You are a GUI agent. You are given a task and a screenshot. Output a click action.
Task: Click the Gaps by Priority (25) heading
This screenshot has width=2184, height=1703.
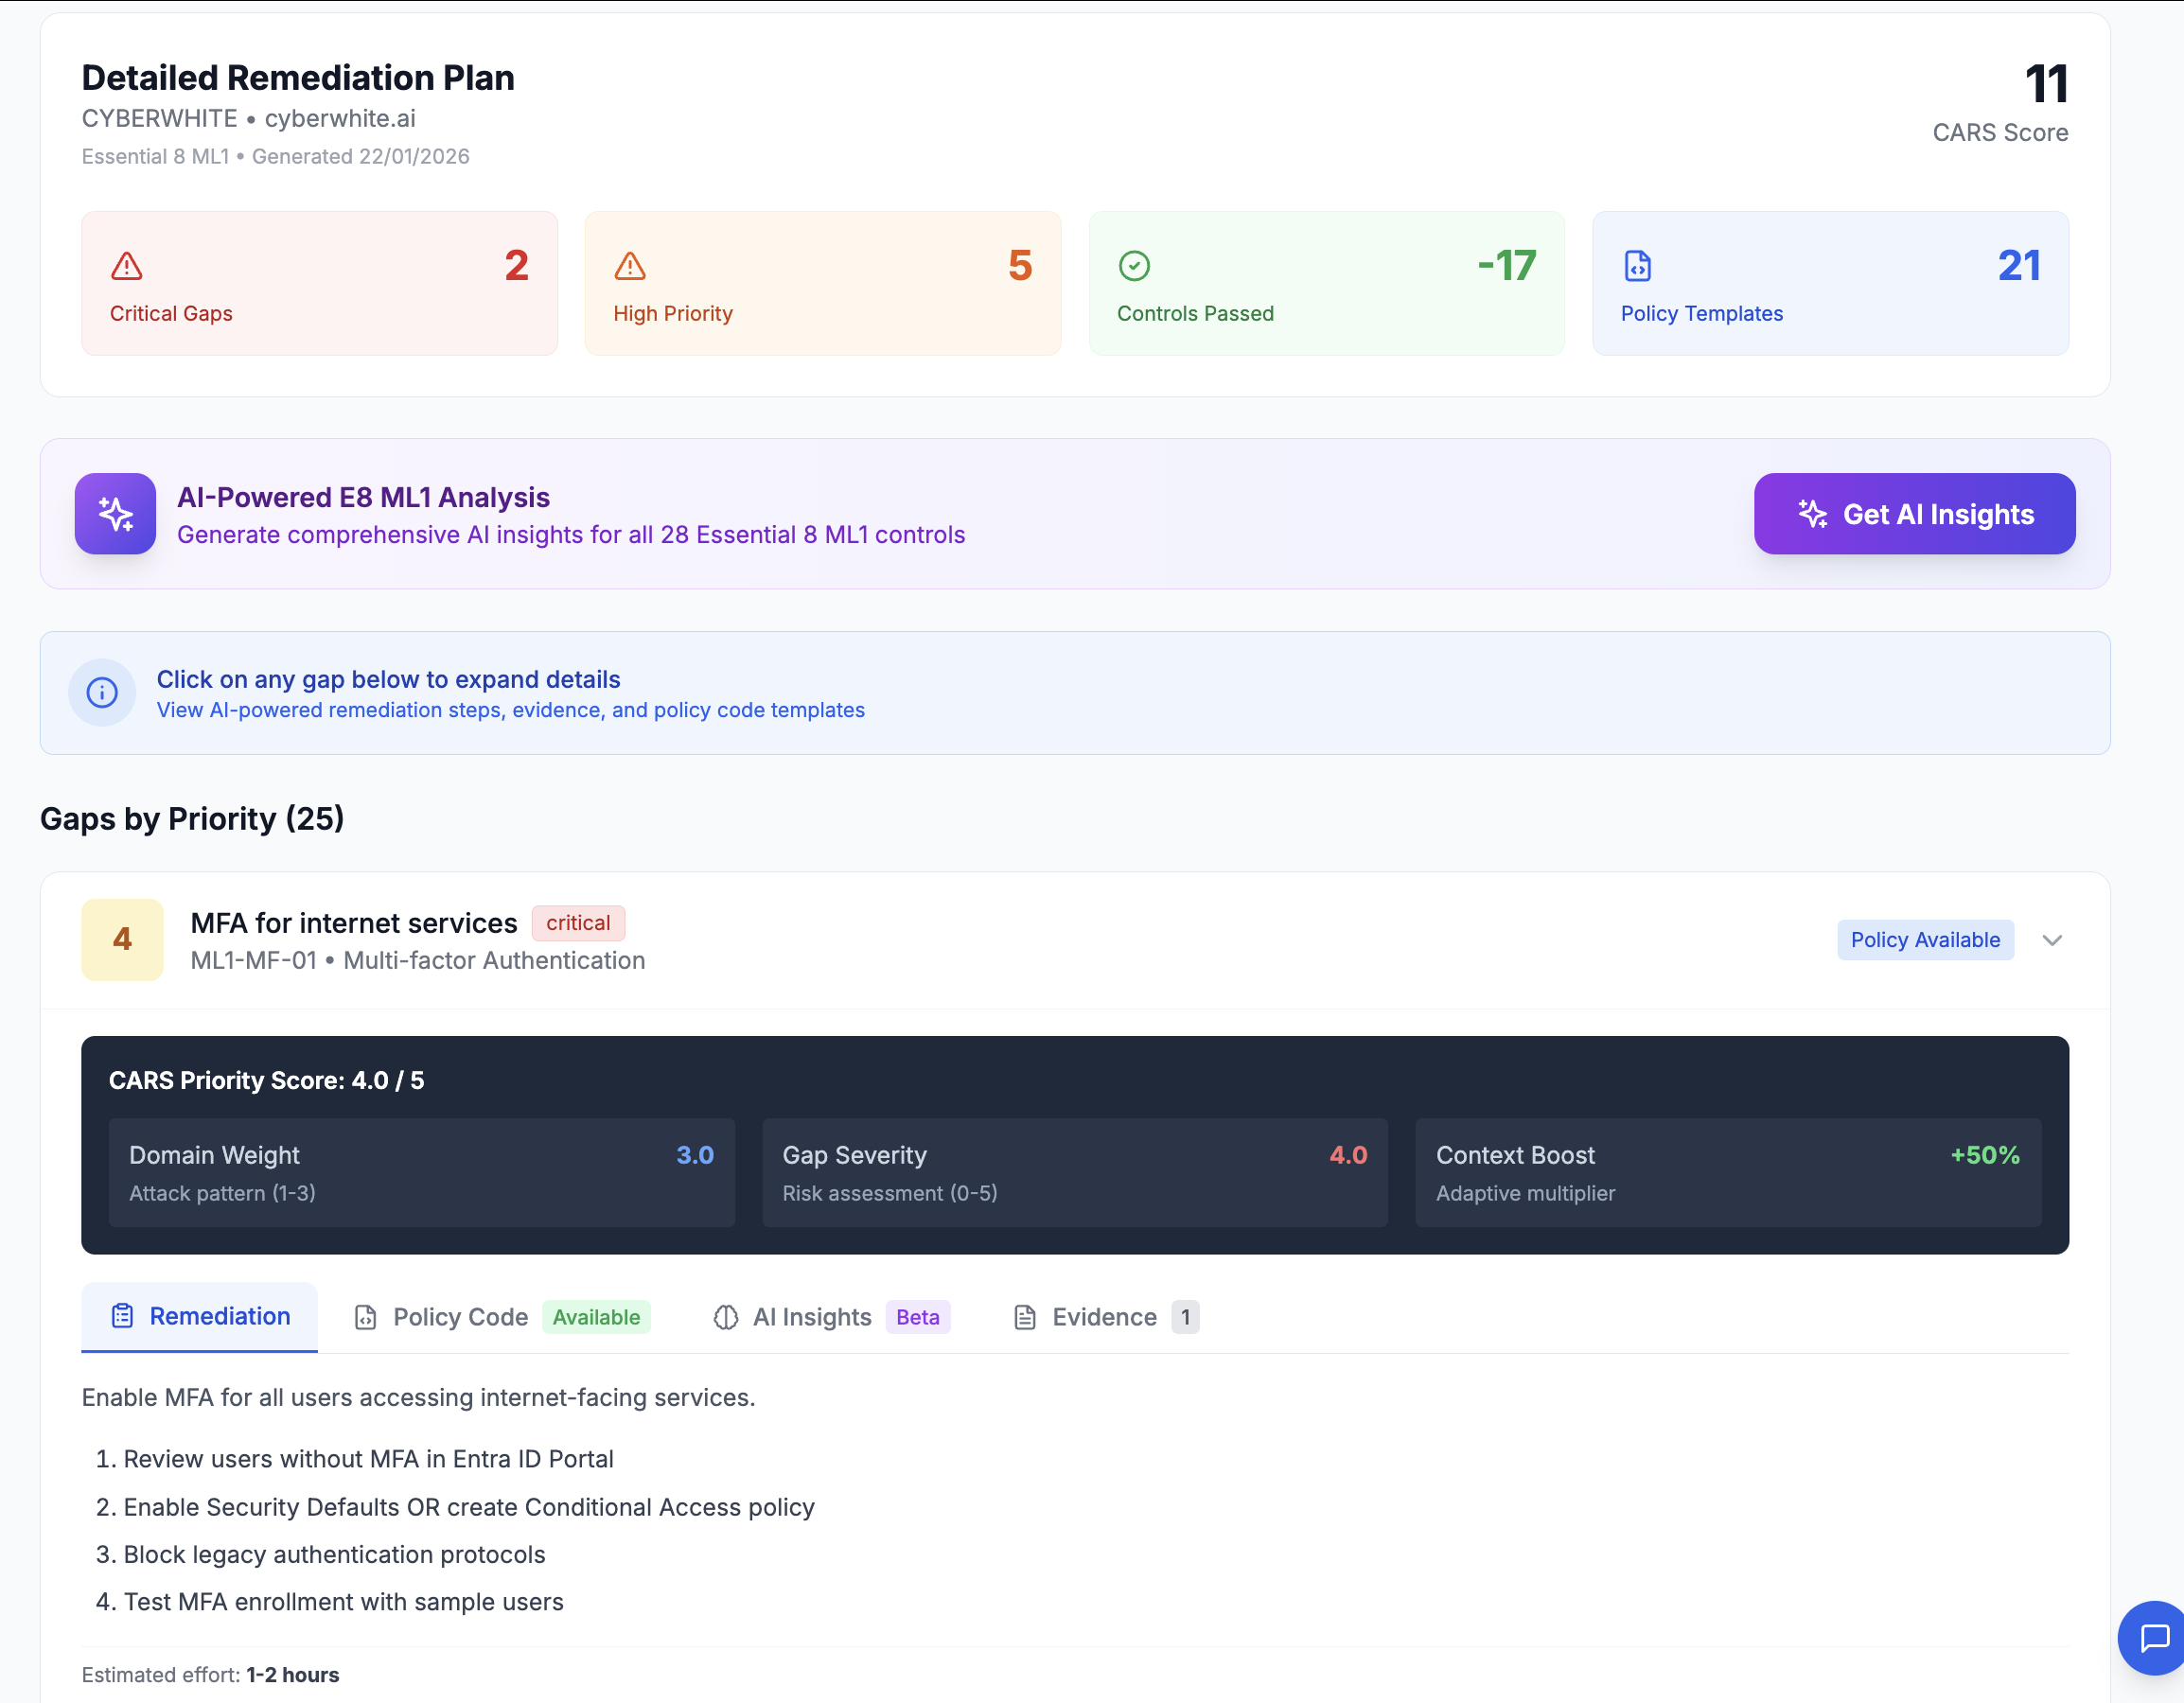[192, 819]
